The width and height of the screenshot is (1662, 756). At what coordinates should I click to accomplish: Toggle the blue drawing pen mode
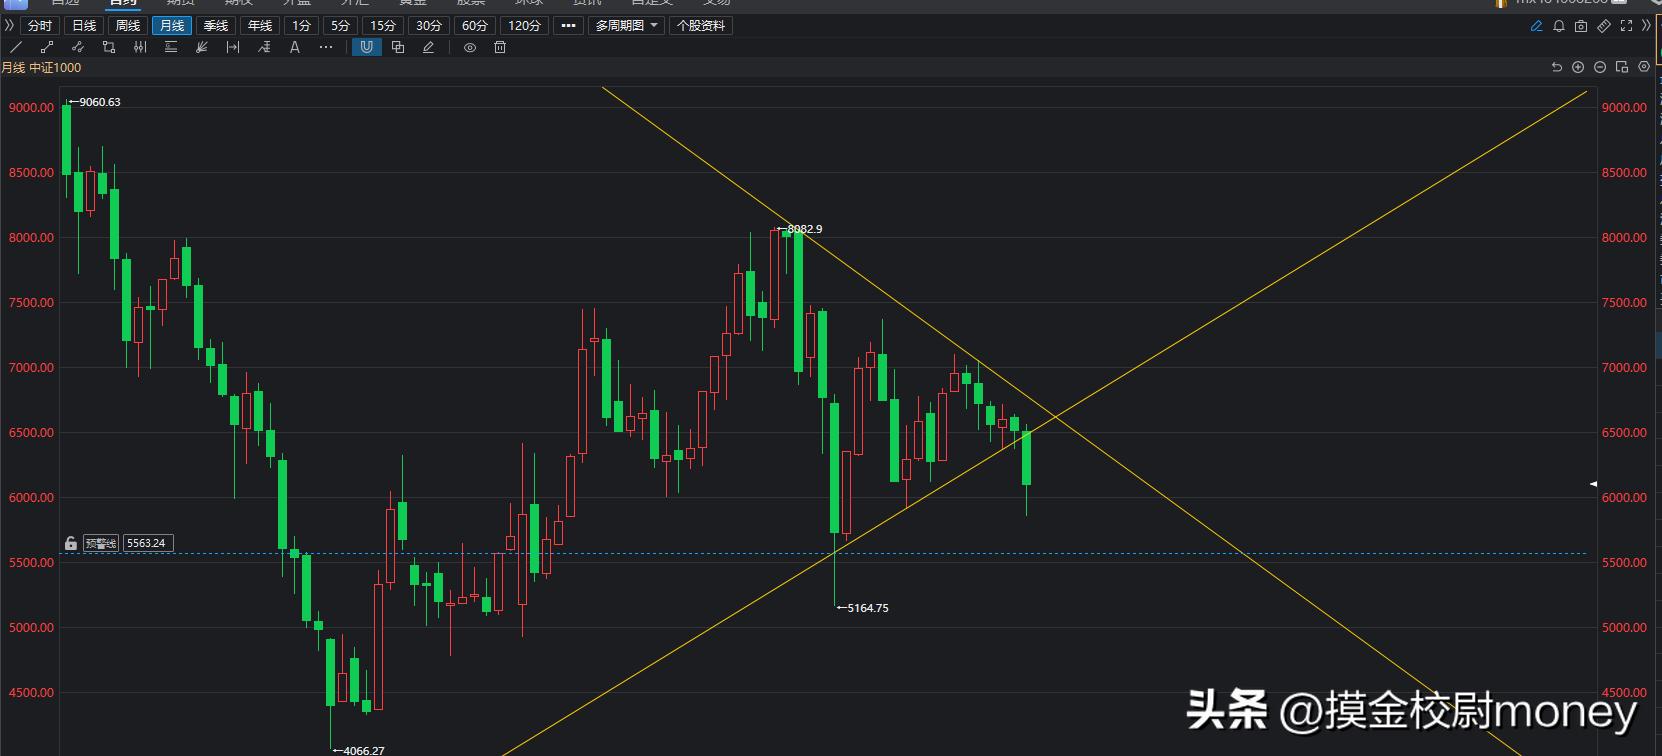pos(1537,26)
